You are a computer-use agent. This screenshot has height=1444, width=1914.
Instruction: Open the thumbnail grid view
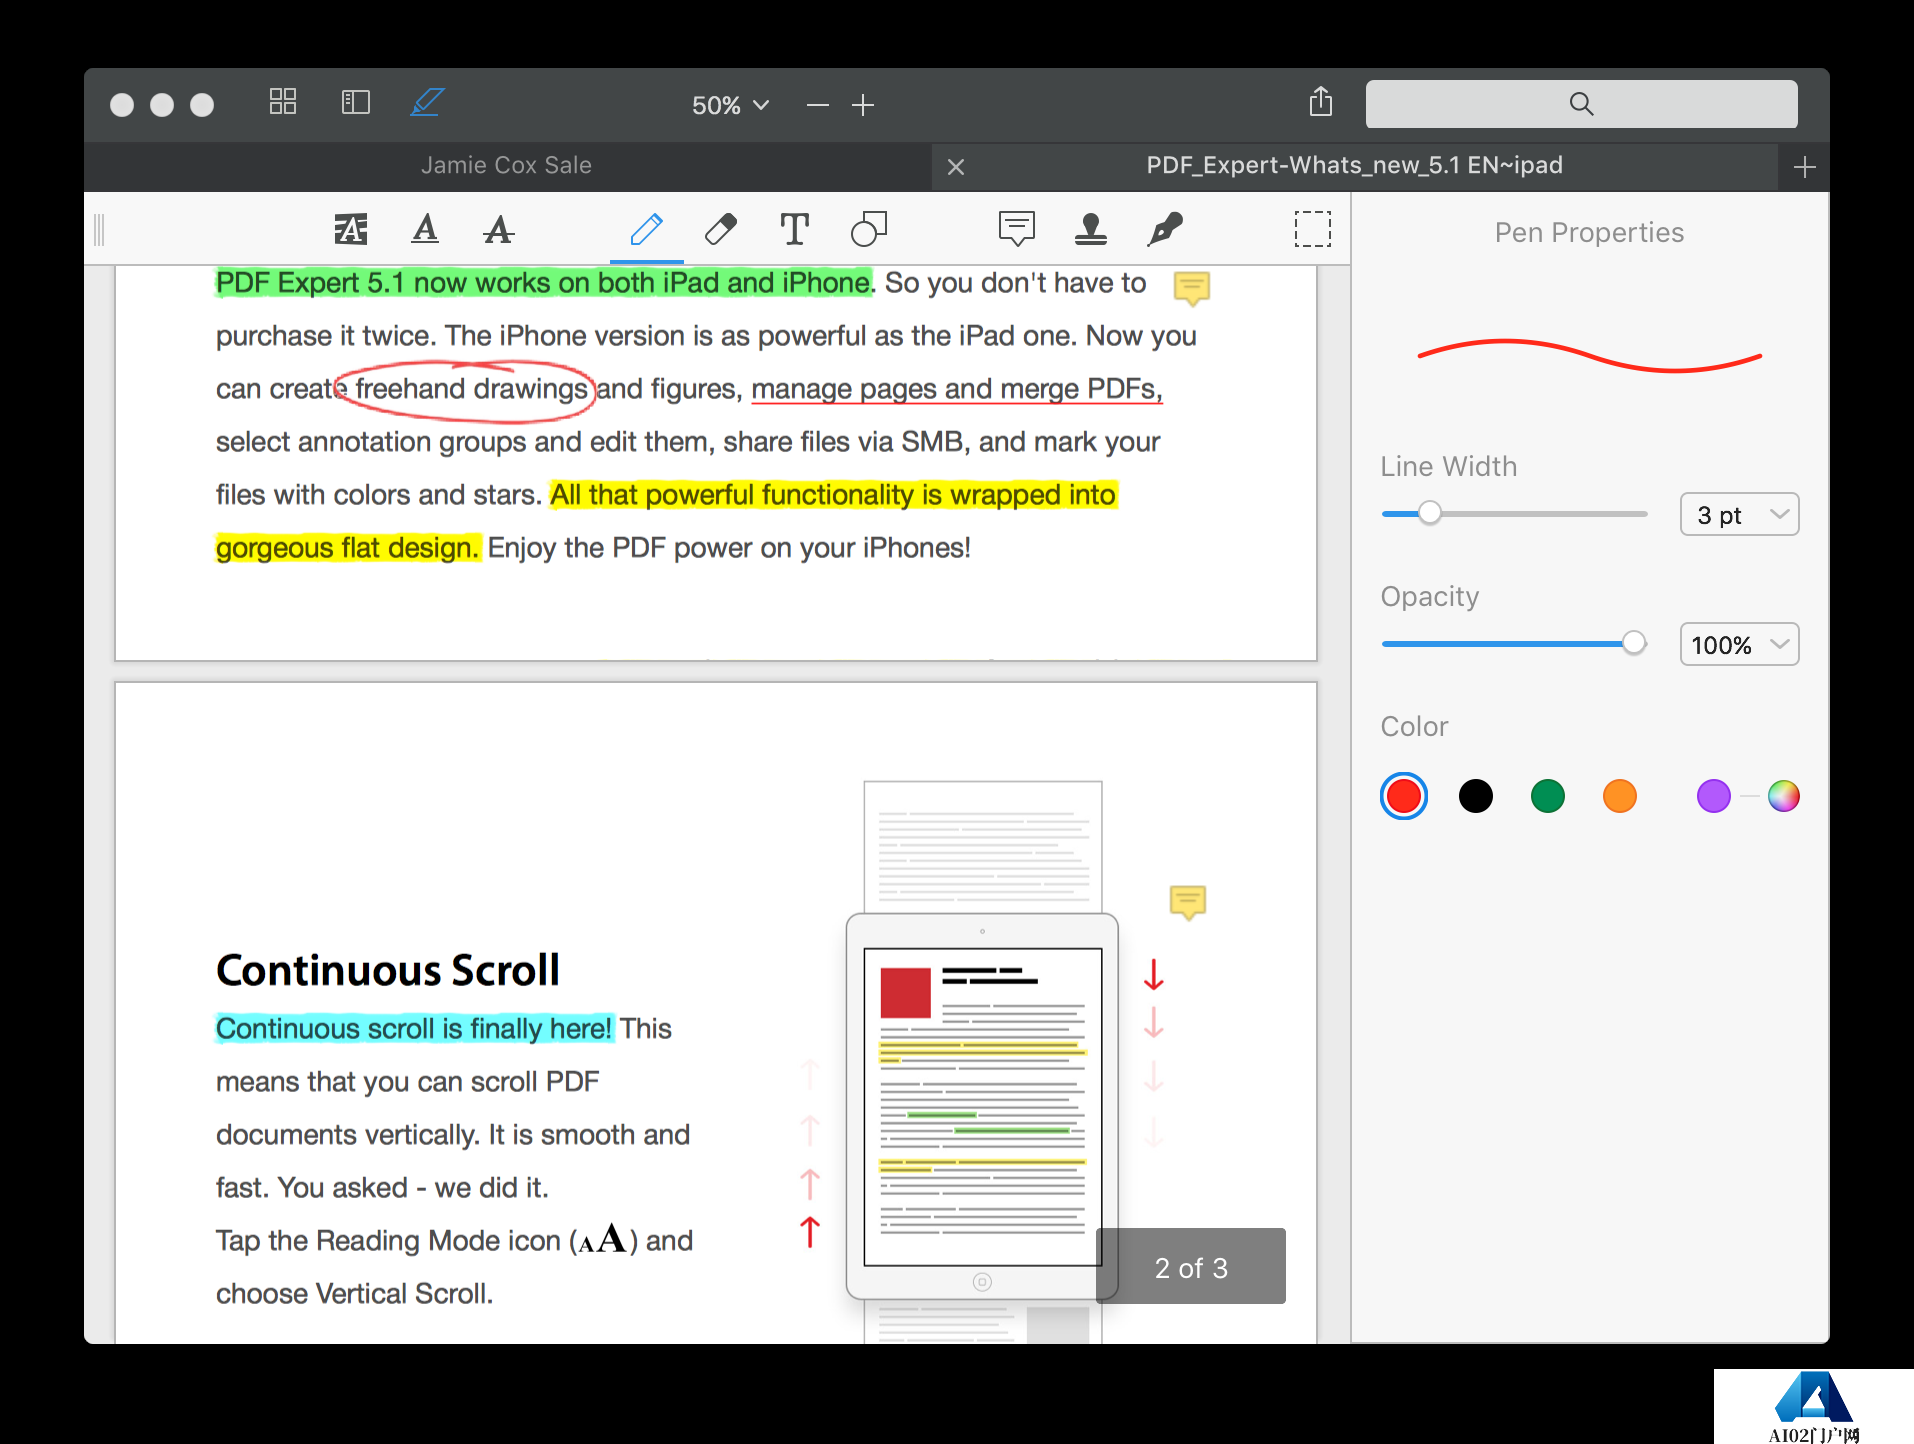click(283, 102)
